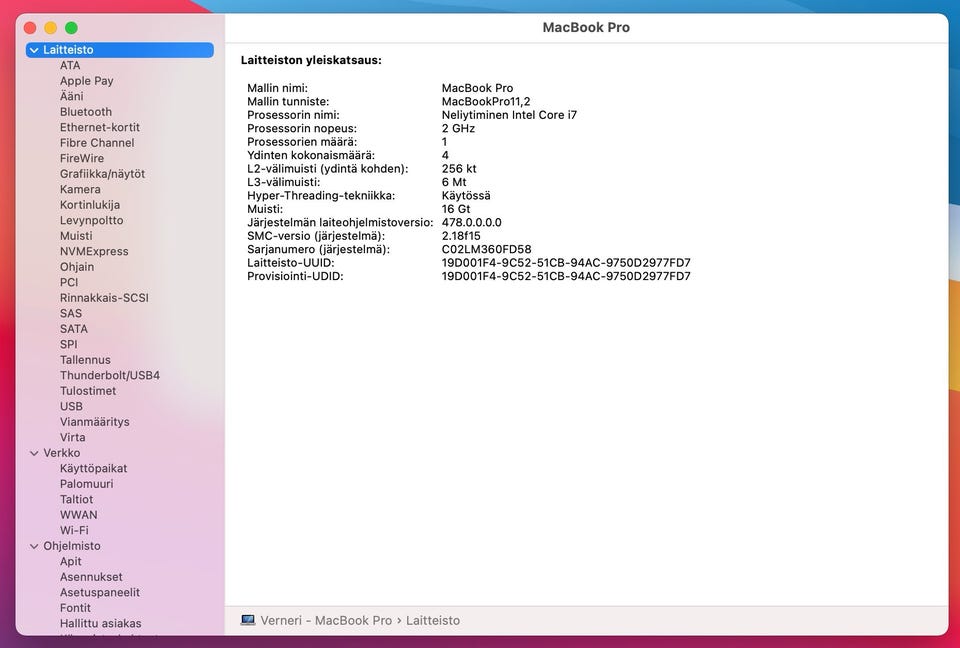
Task: Open Muisti sidebar entry
Action: [76, 236]
